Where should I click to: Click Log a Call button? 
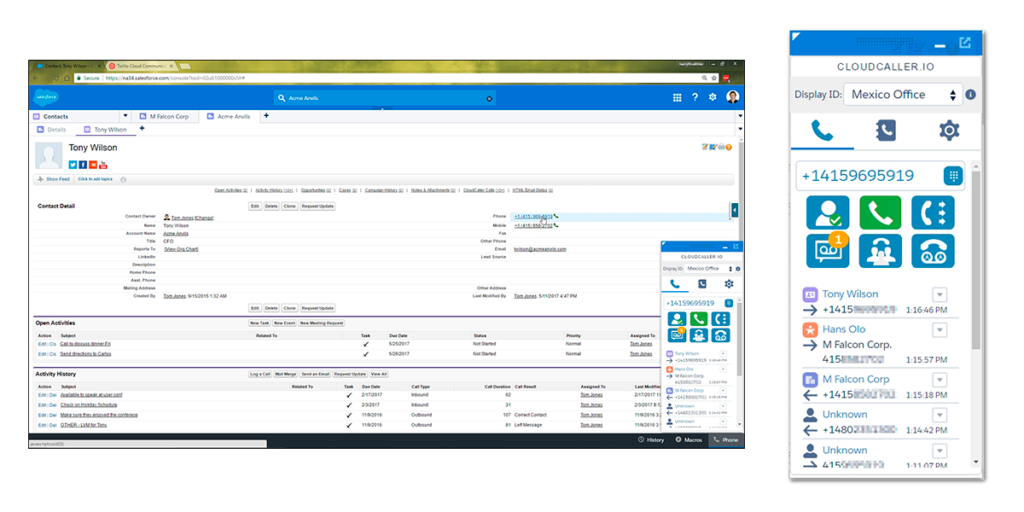260,374
